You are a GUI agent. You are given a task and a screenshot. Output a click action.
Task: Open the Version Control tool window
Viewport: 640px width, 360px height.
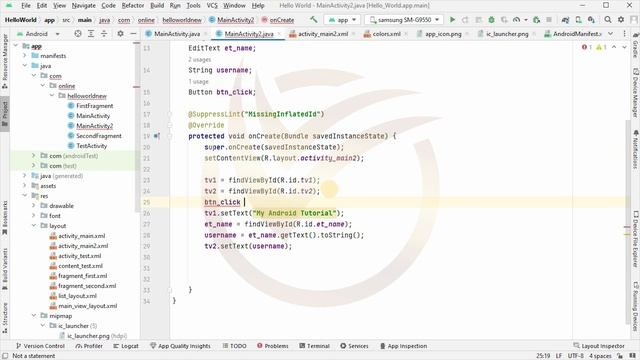click(x=40, y=346)
